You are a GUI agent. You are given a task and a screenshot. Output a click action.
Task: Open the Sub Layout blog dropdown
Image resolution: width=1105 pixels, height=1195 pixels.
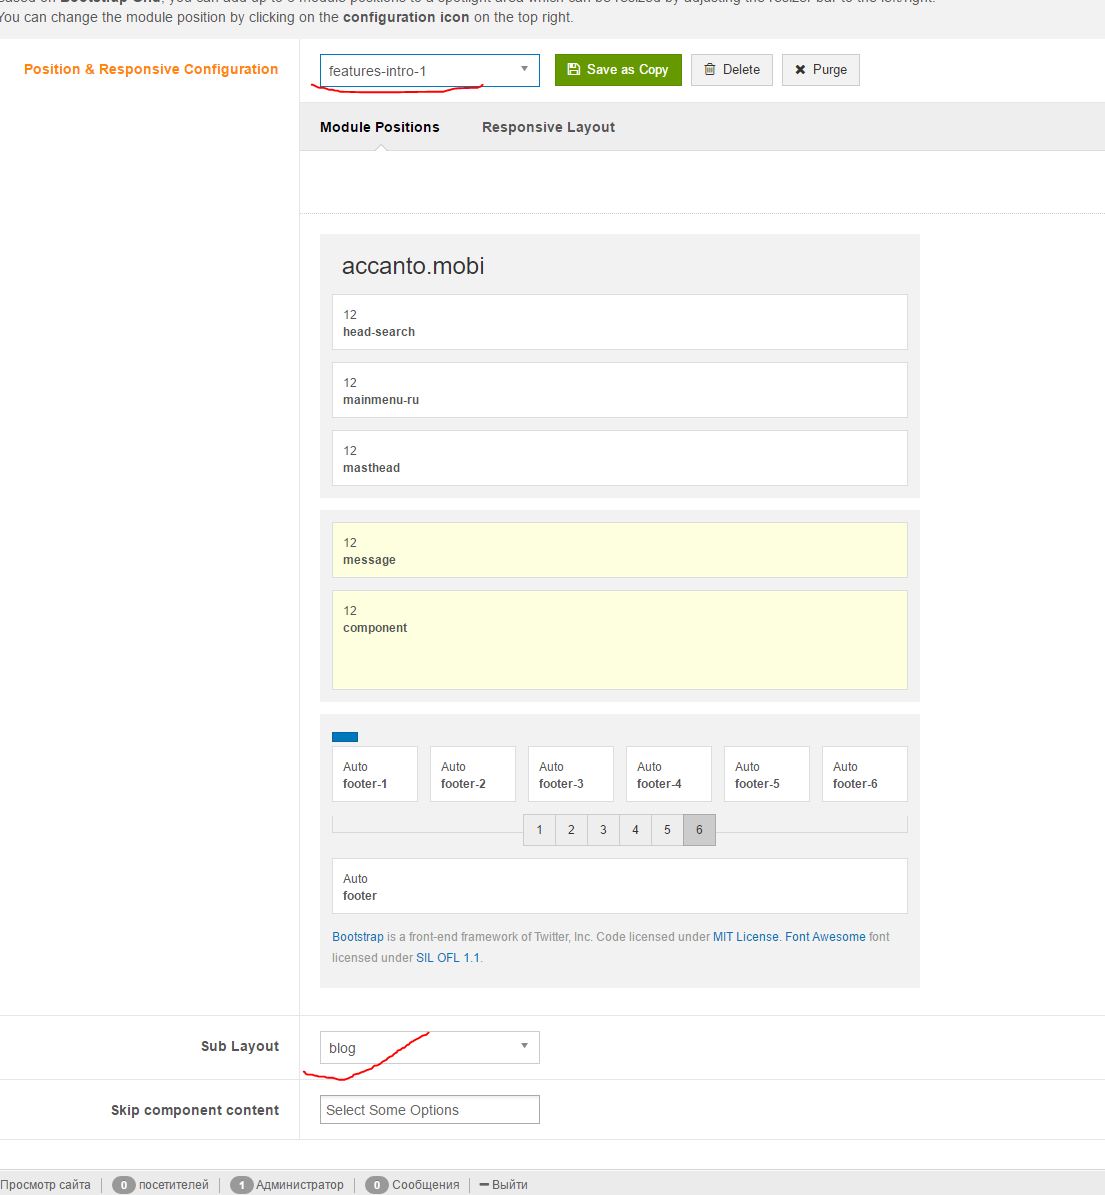pyautogui.click(x=429, y=1047)
